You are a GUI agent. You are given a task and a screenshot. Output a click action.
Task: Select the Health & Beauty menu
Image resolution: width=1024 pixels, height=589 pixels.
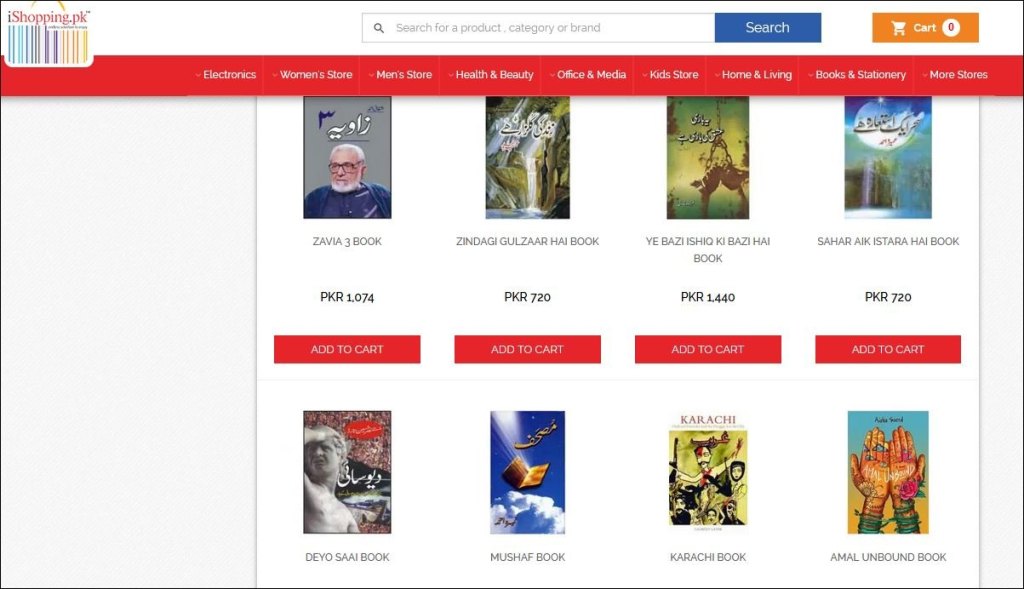pos(490,74)
